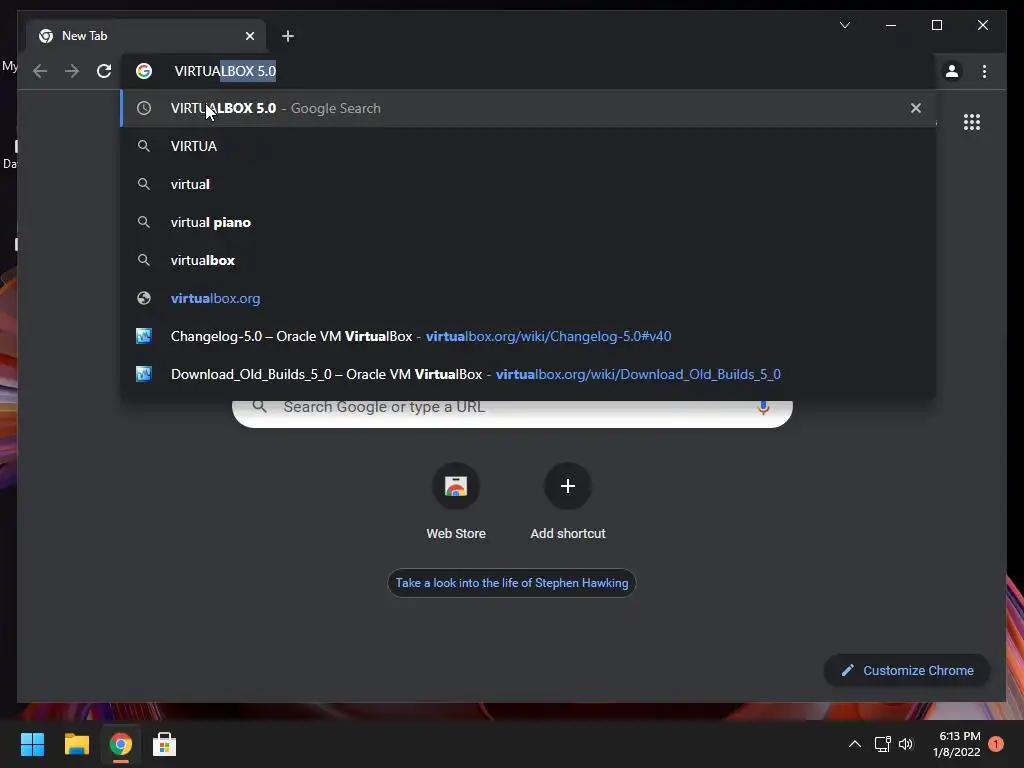Reload the page with refresh icon
Screen dimensions: 1024x768
tap(104, 71)
